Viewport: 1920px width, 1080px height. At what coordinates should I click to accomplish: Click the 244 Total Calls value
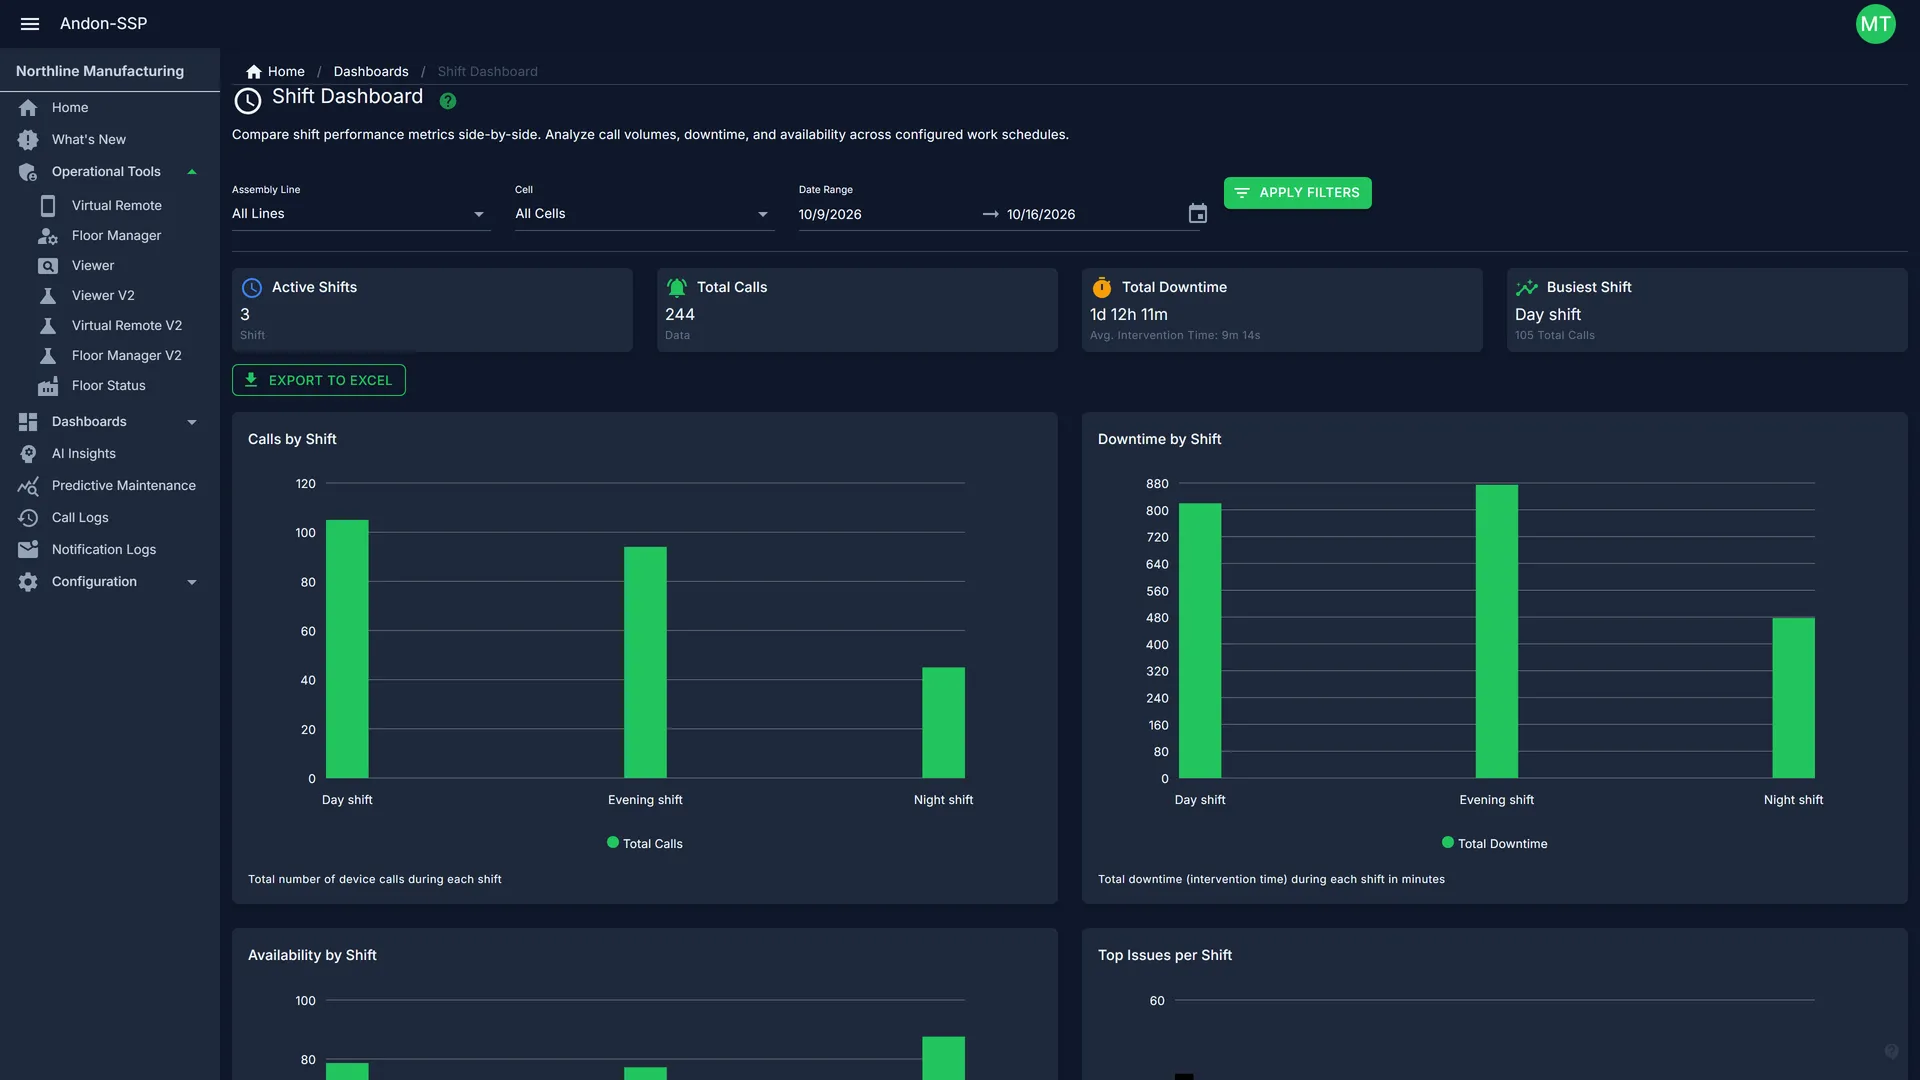point(680,315)
